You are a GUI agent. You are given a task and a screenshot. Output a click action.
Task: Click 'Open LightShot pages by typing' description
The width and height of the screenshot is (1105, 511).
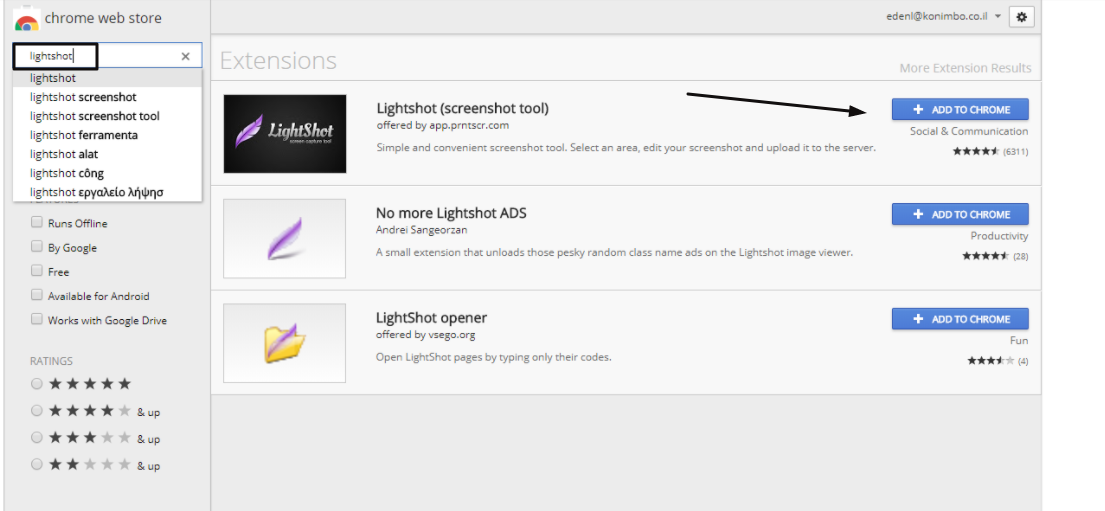point(493,357)
